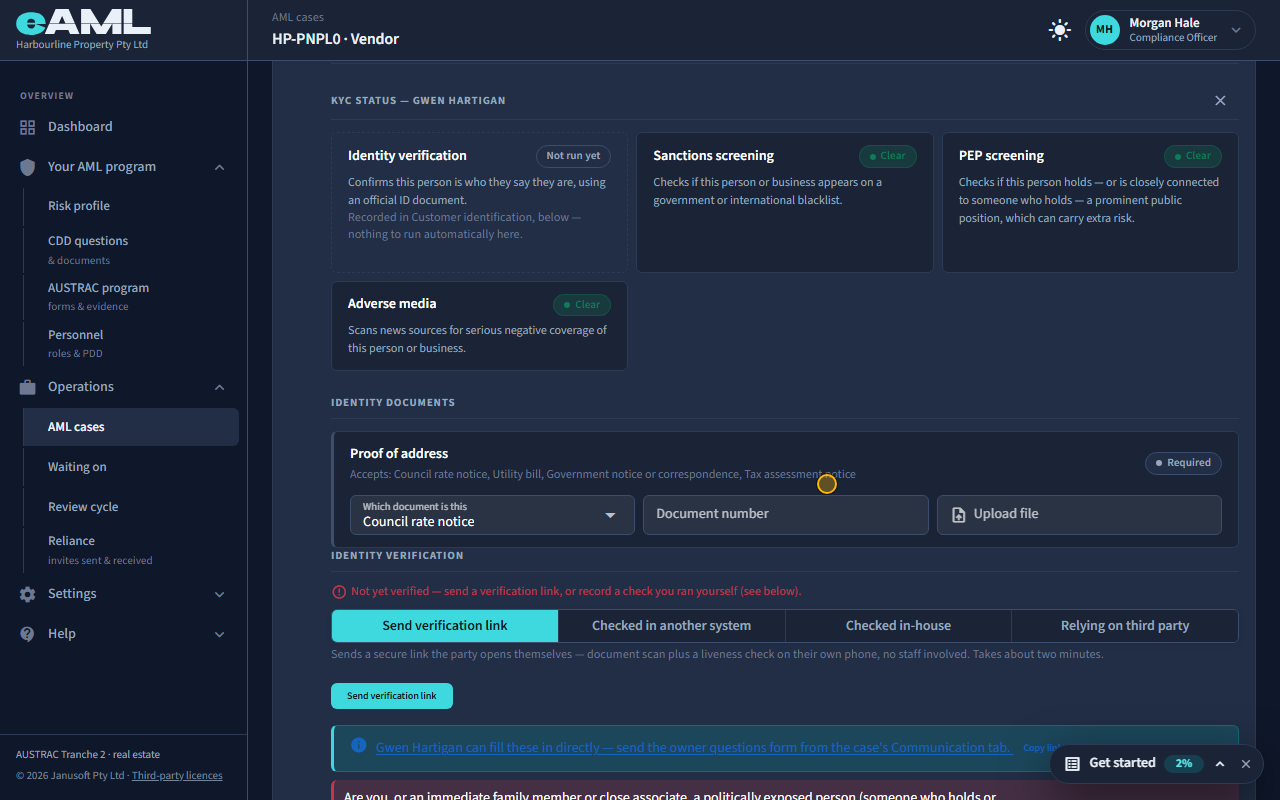Focus the Document number field

click(786, 515)
